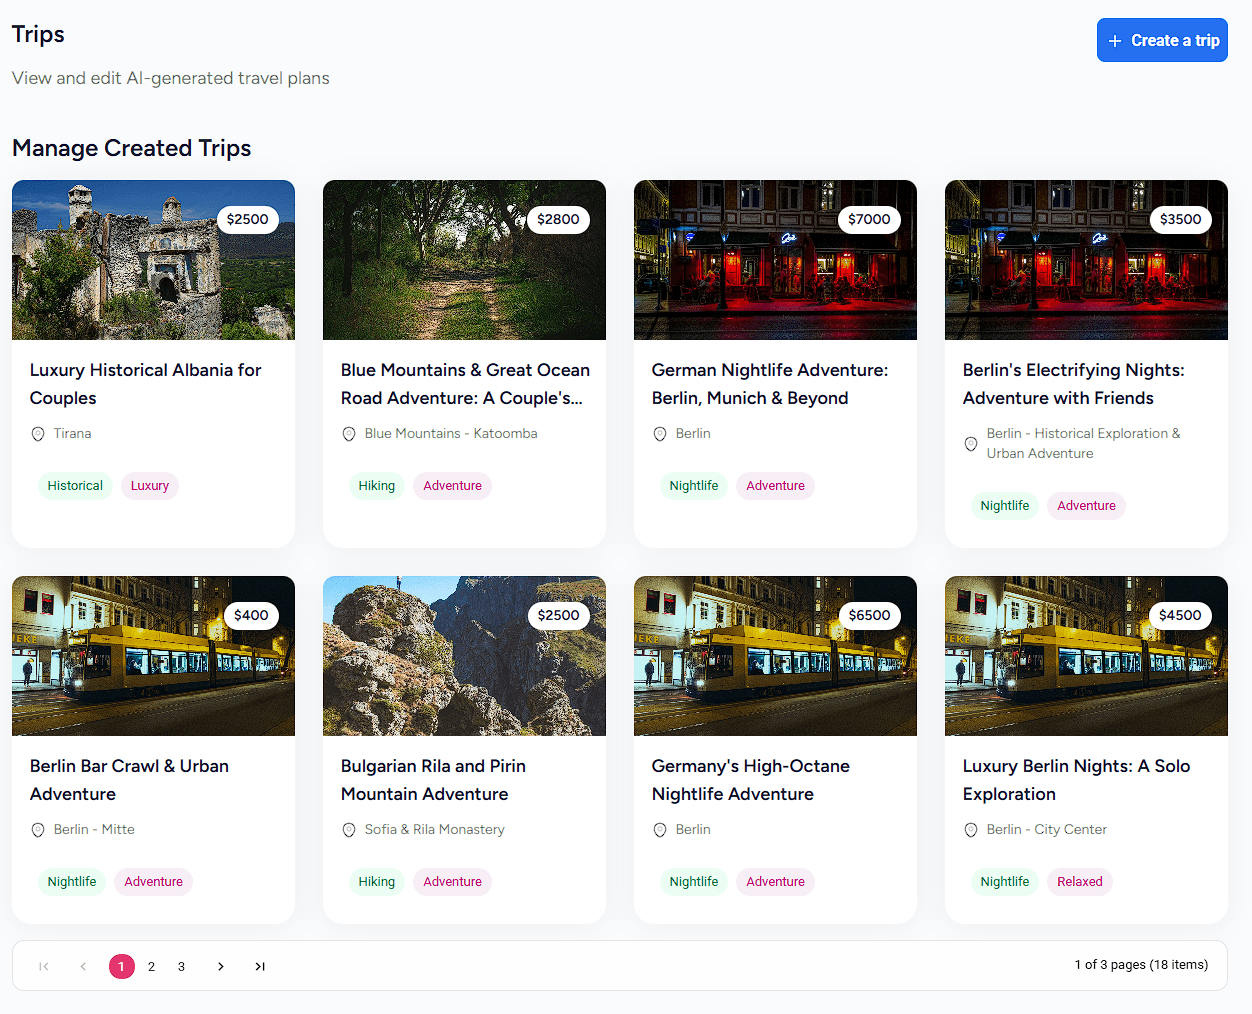Open Bulgarian Rila and Pirin Mountain Adventure
Image resolution: width=1252 pixels, height=1014 pixels.
433,780
